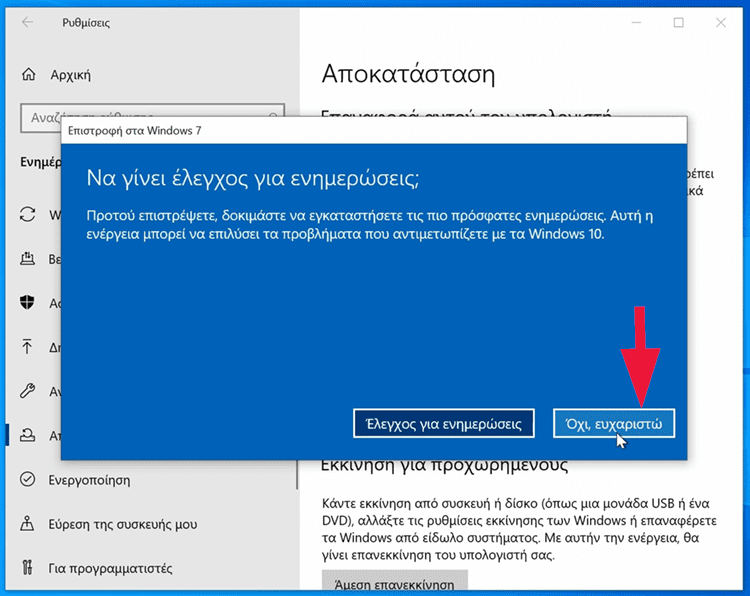The image size is (750, 596).
Task: Open 'Για προγραμματιστές' in sidebar
Action: (x=110, y=568)
